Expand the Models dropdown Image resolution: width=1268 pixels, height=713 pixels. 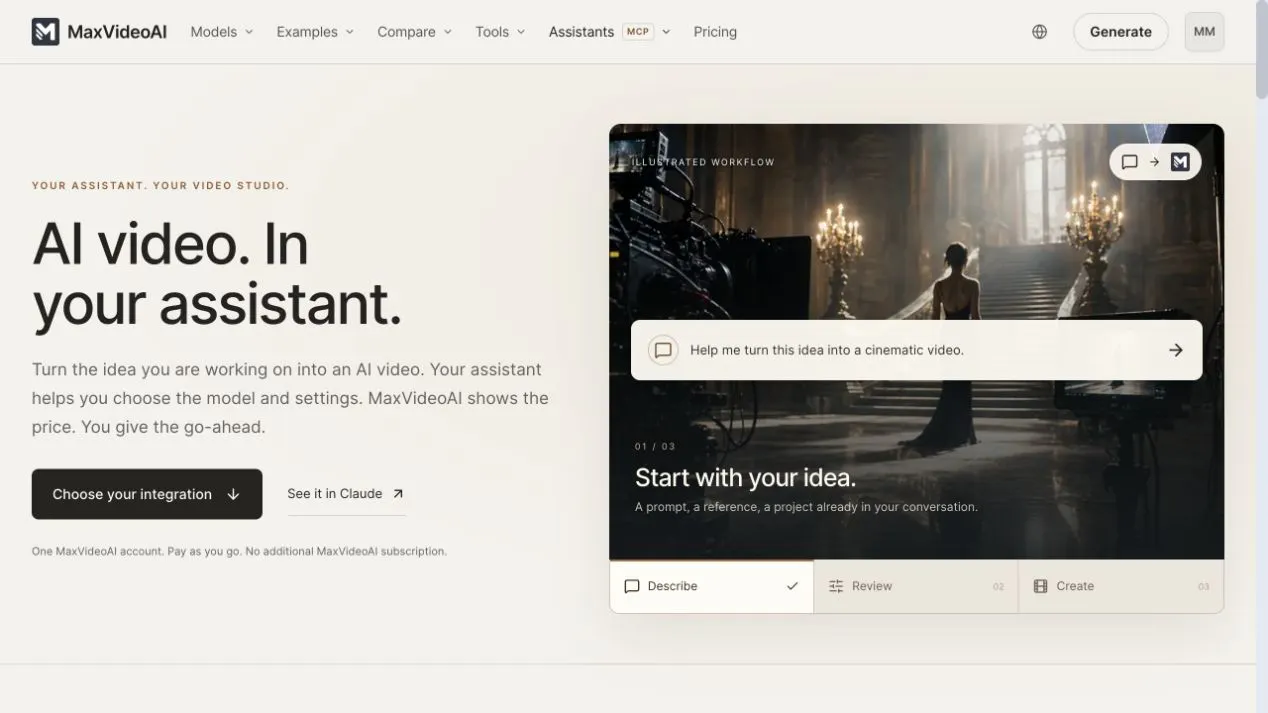point(222,32)
